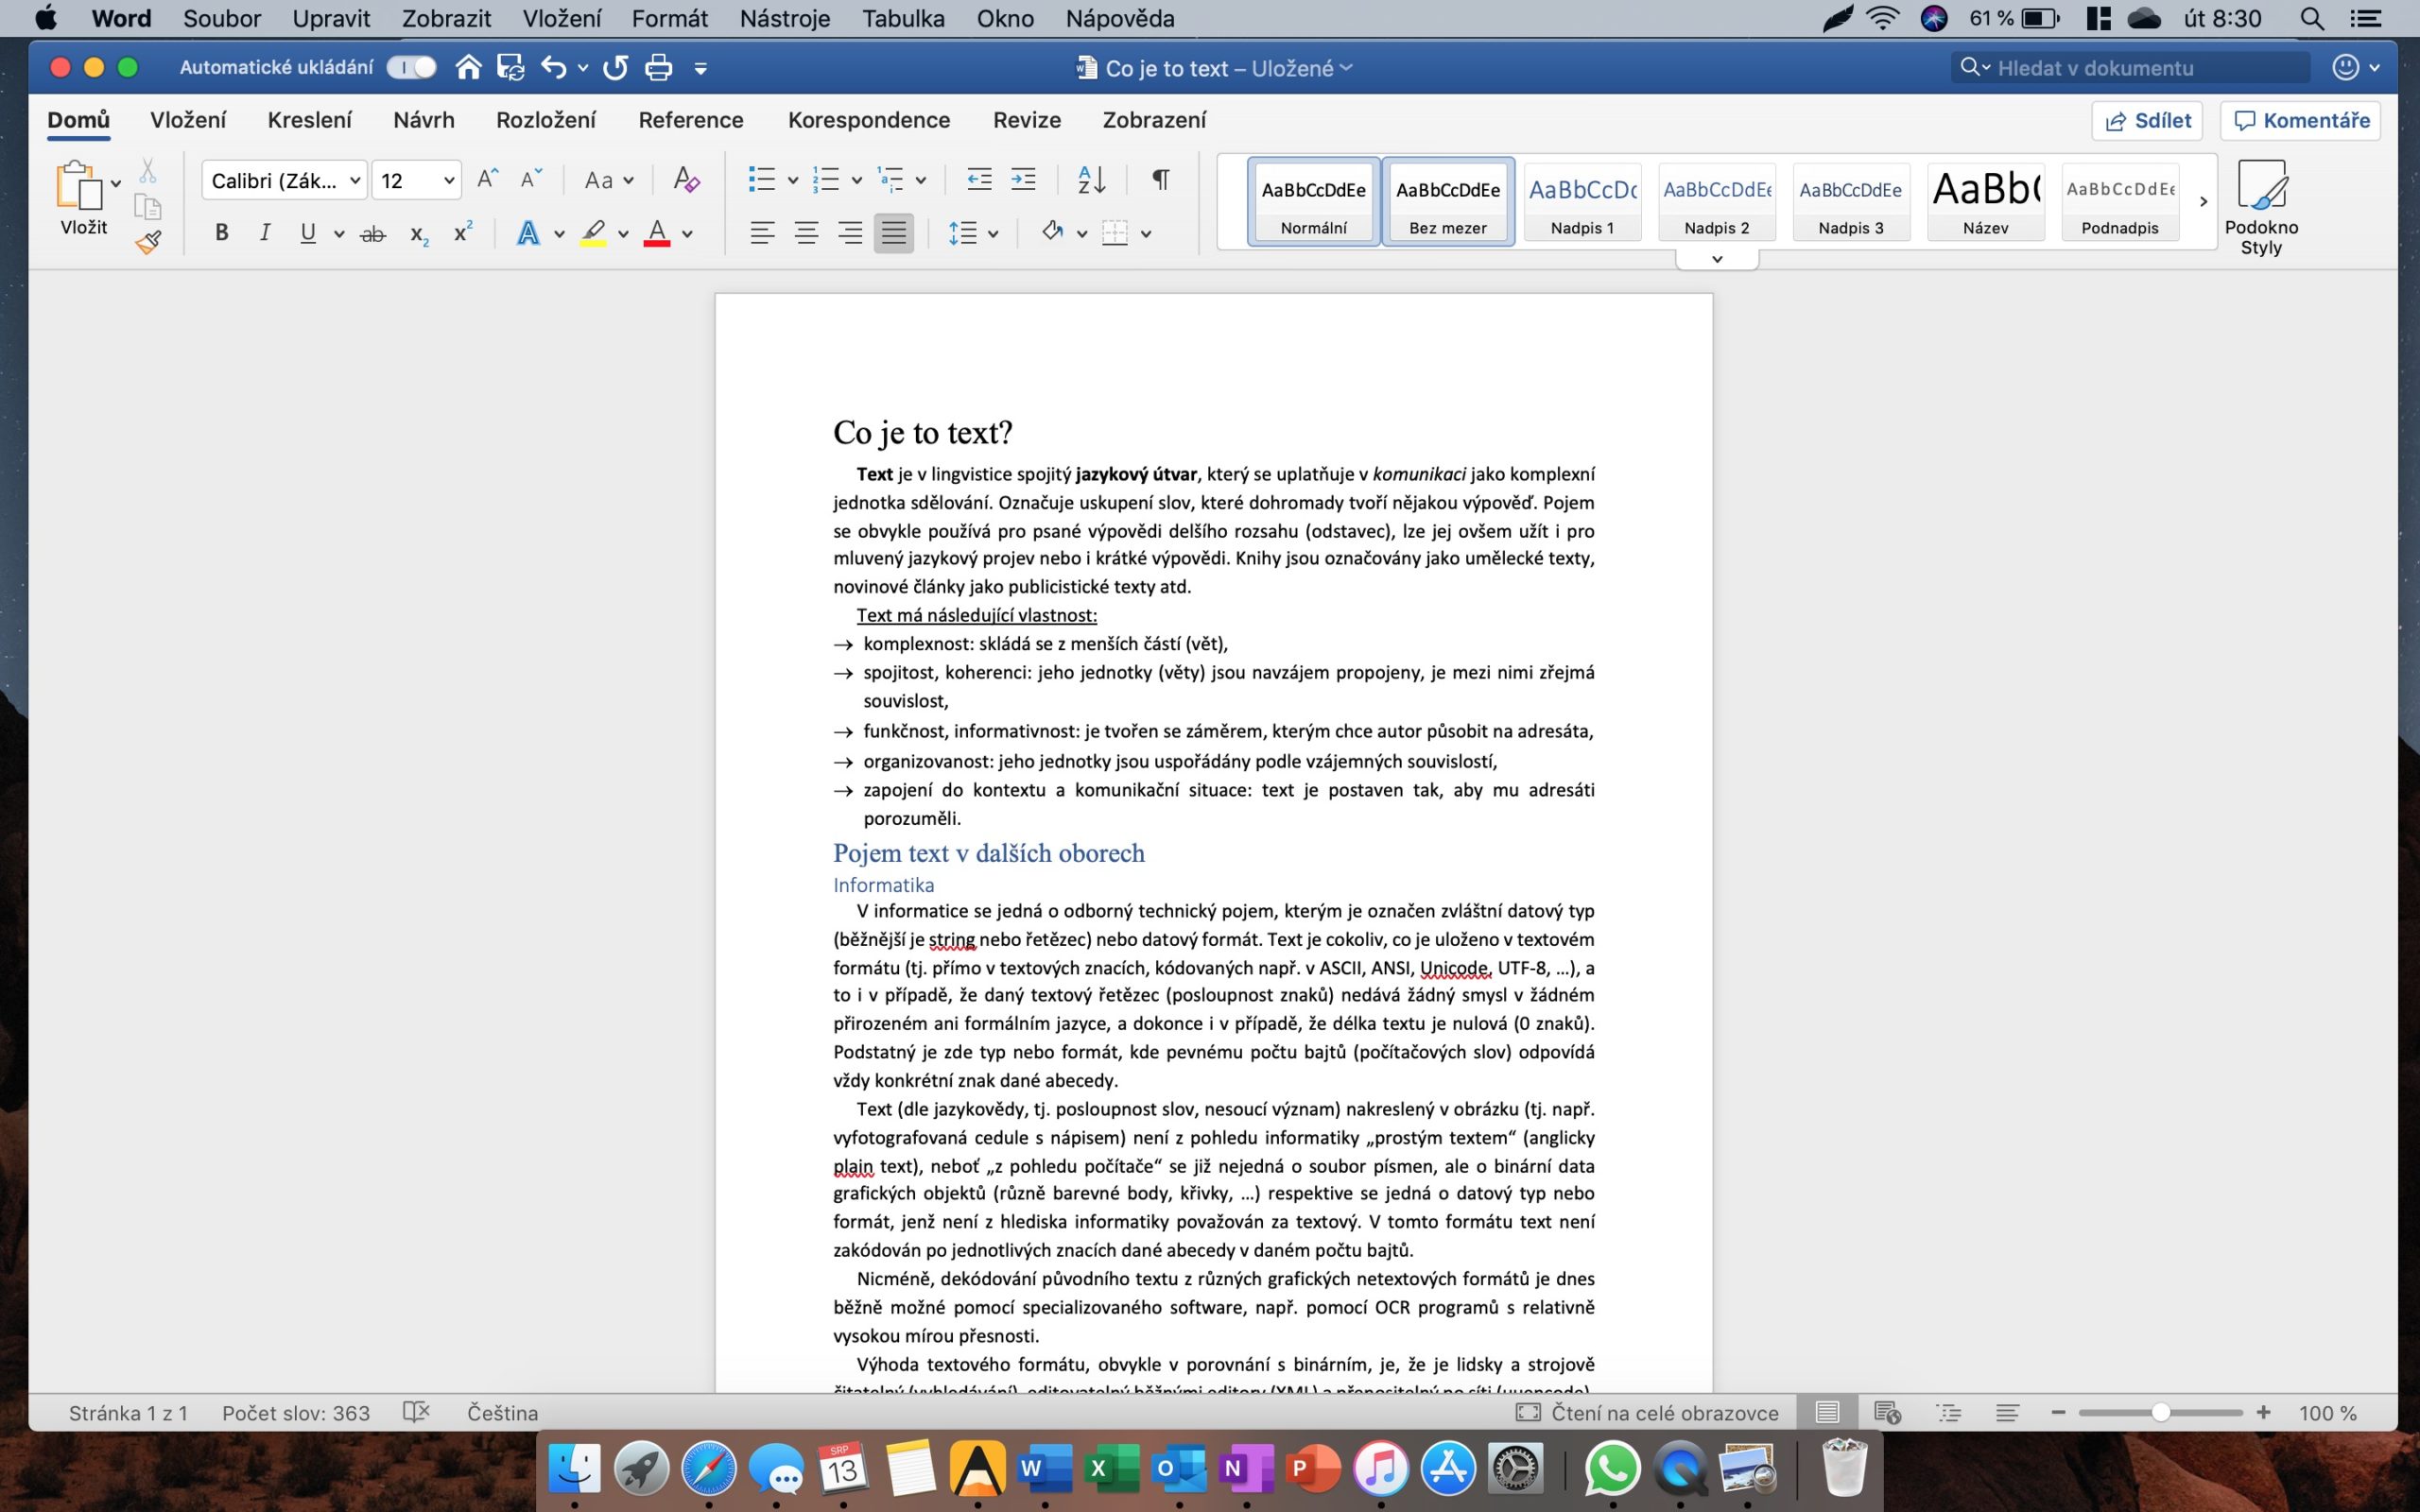Toggle bold formatting
2420x1512 pixels.
[x=221, y=232]
